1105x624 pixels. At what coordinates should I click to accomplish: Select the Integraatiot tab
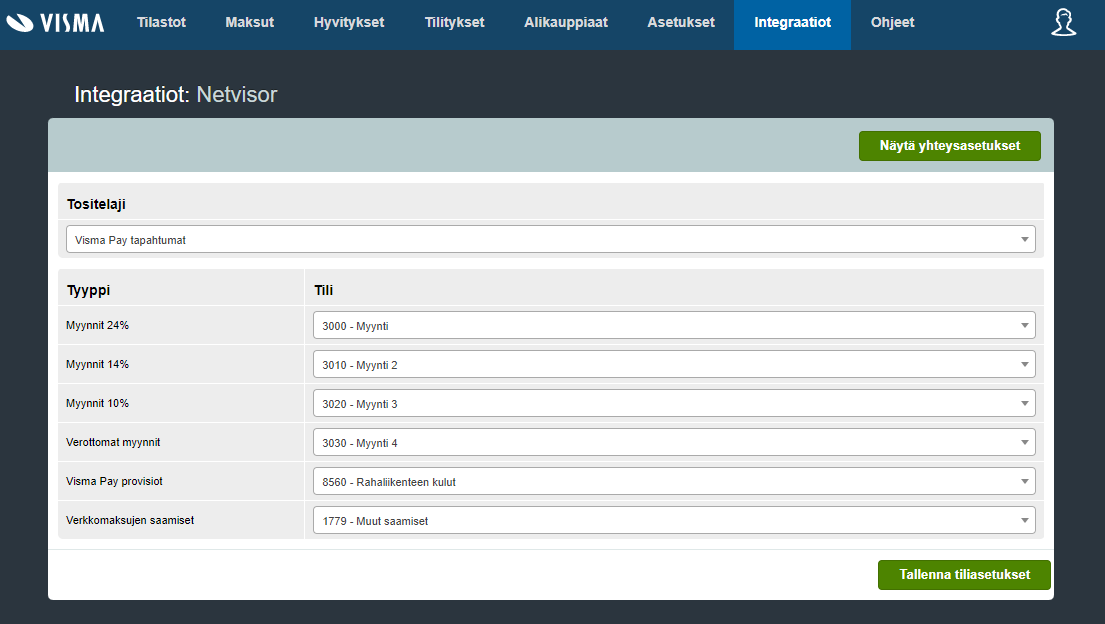792,22
